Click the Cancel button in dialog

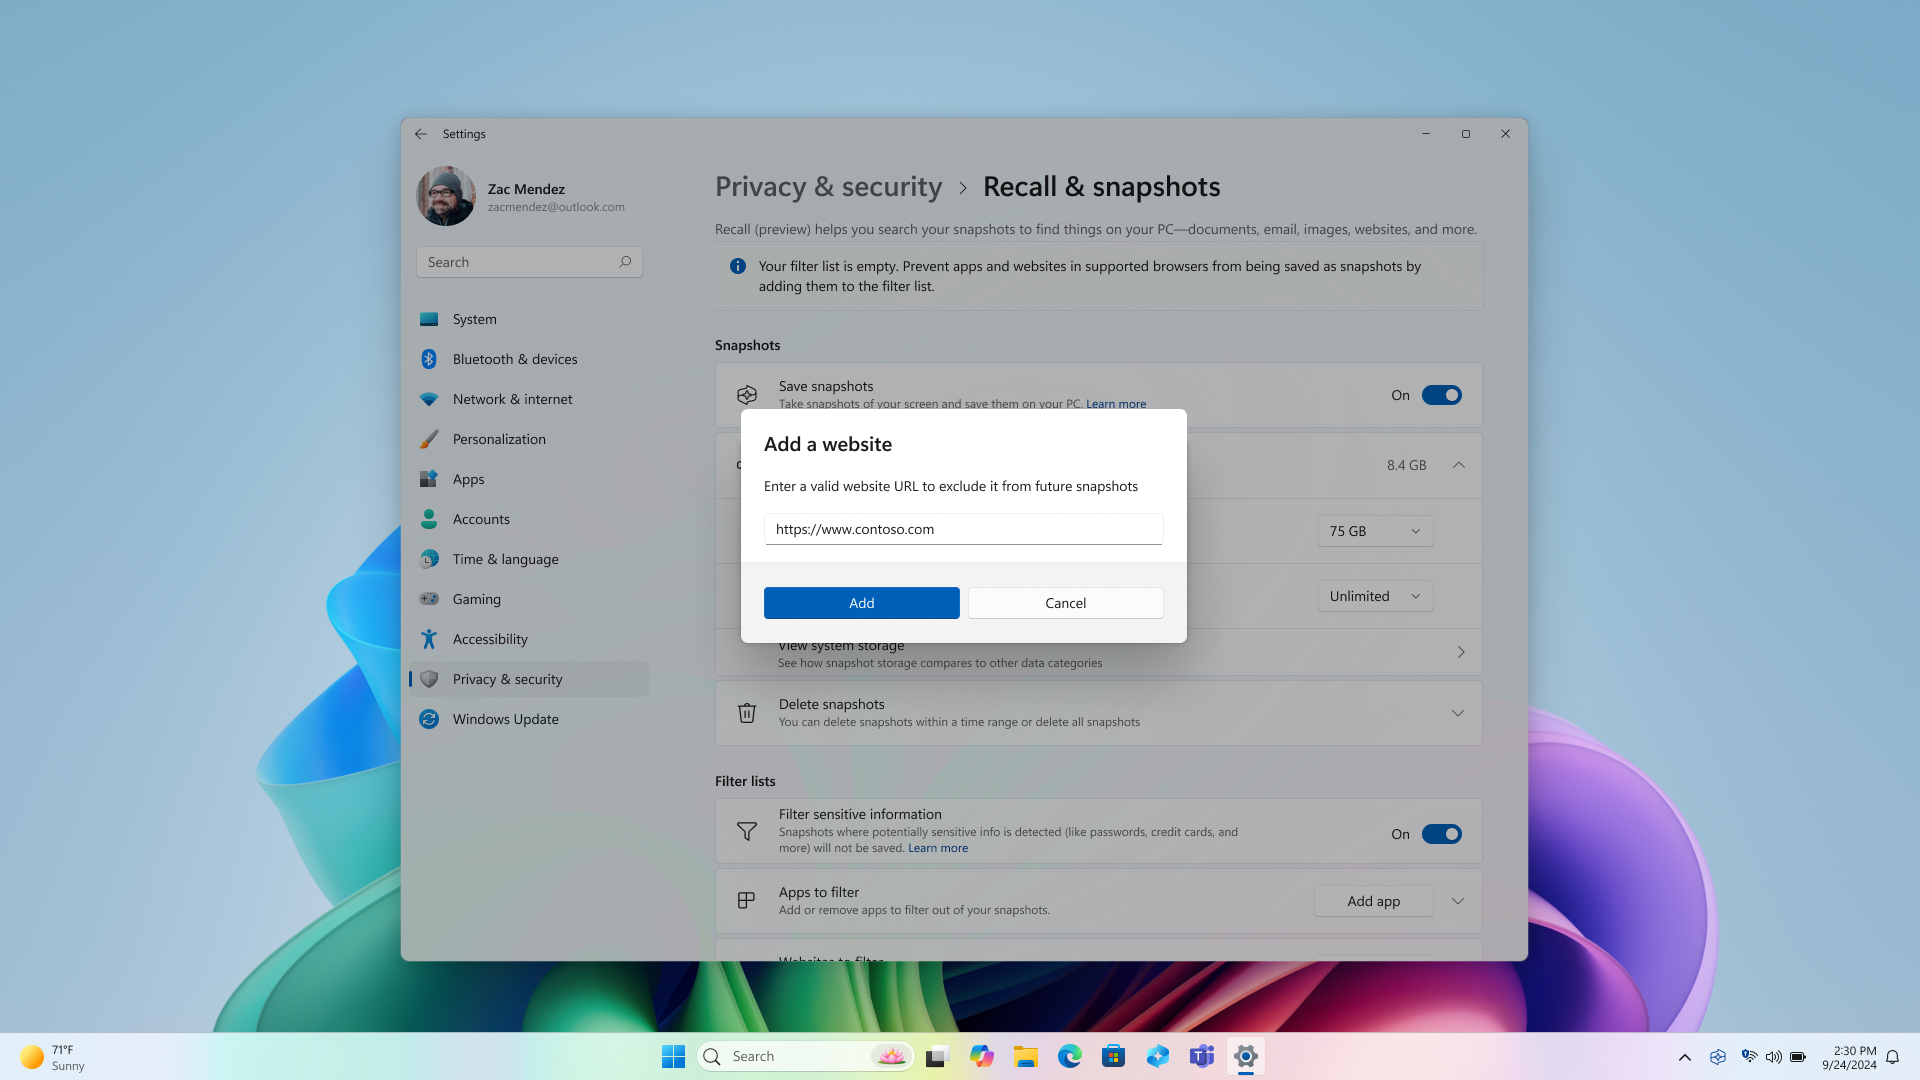[1065, 603]
